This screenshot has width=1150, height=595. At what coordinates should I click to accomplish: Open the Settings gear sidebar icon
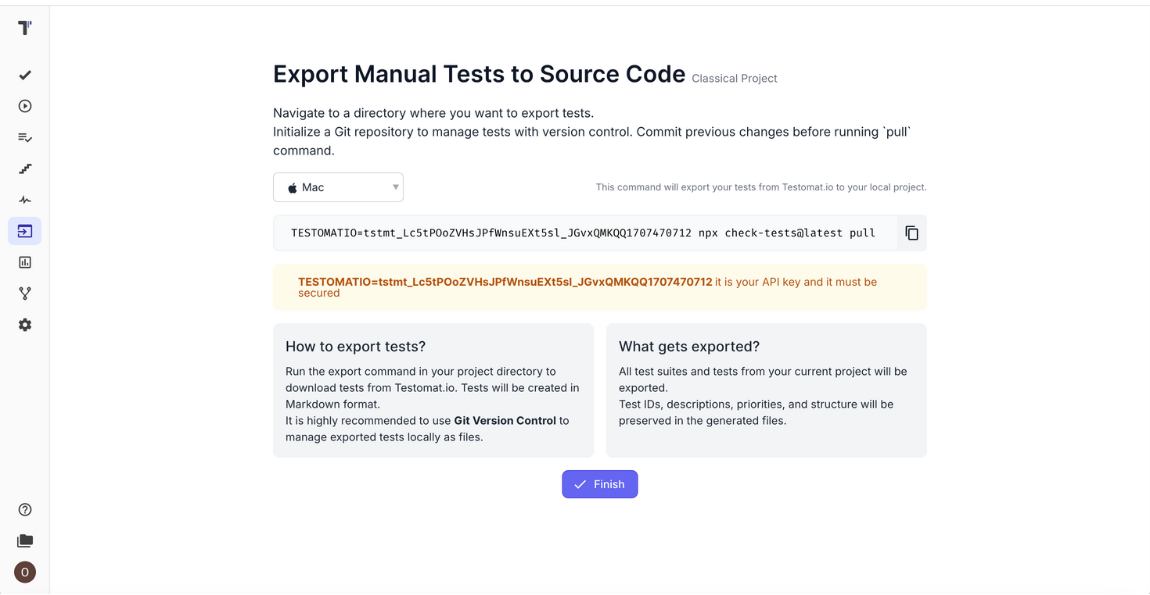point(25,324)
